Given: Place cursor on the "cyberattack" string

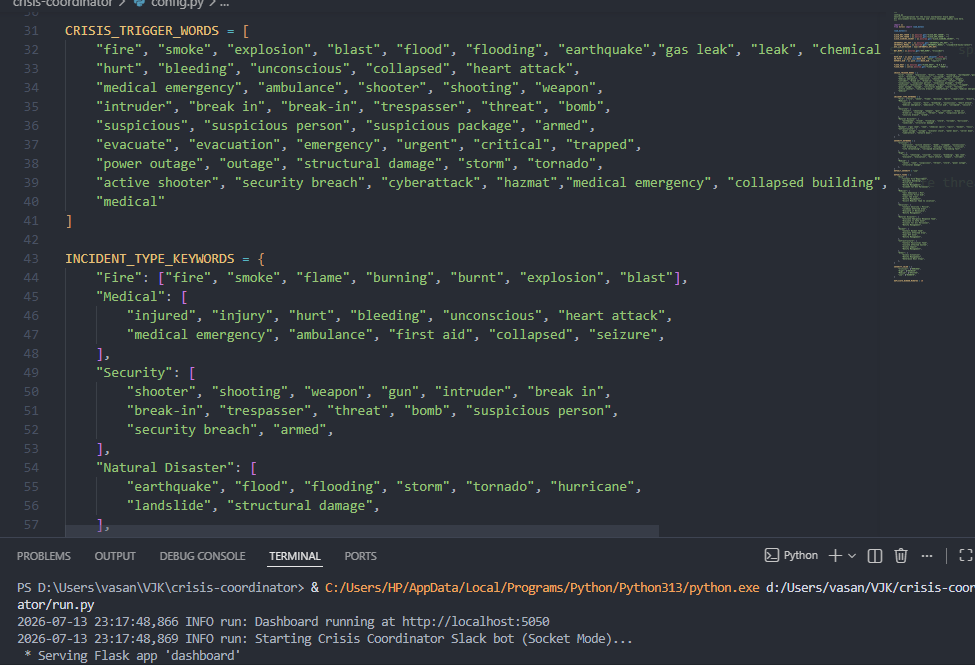Looking at the screenshot, I should (431, 182).
